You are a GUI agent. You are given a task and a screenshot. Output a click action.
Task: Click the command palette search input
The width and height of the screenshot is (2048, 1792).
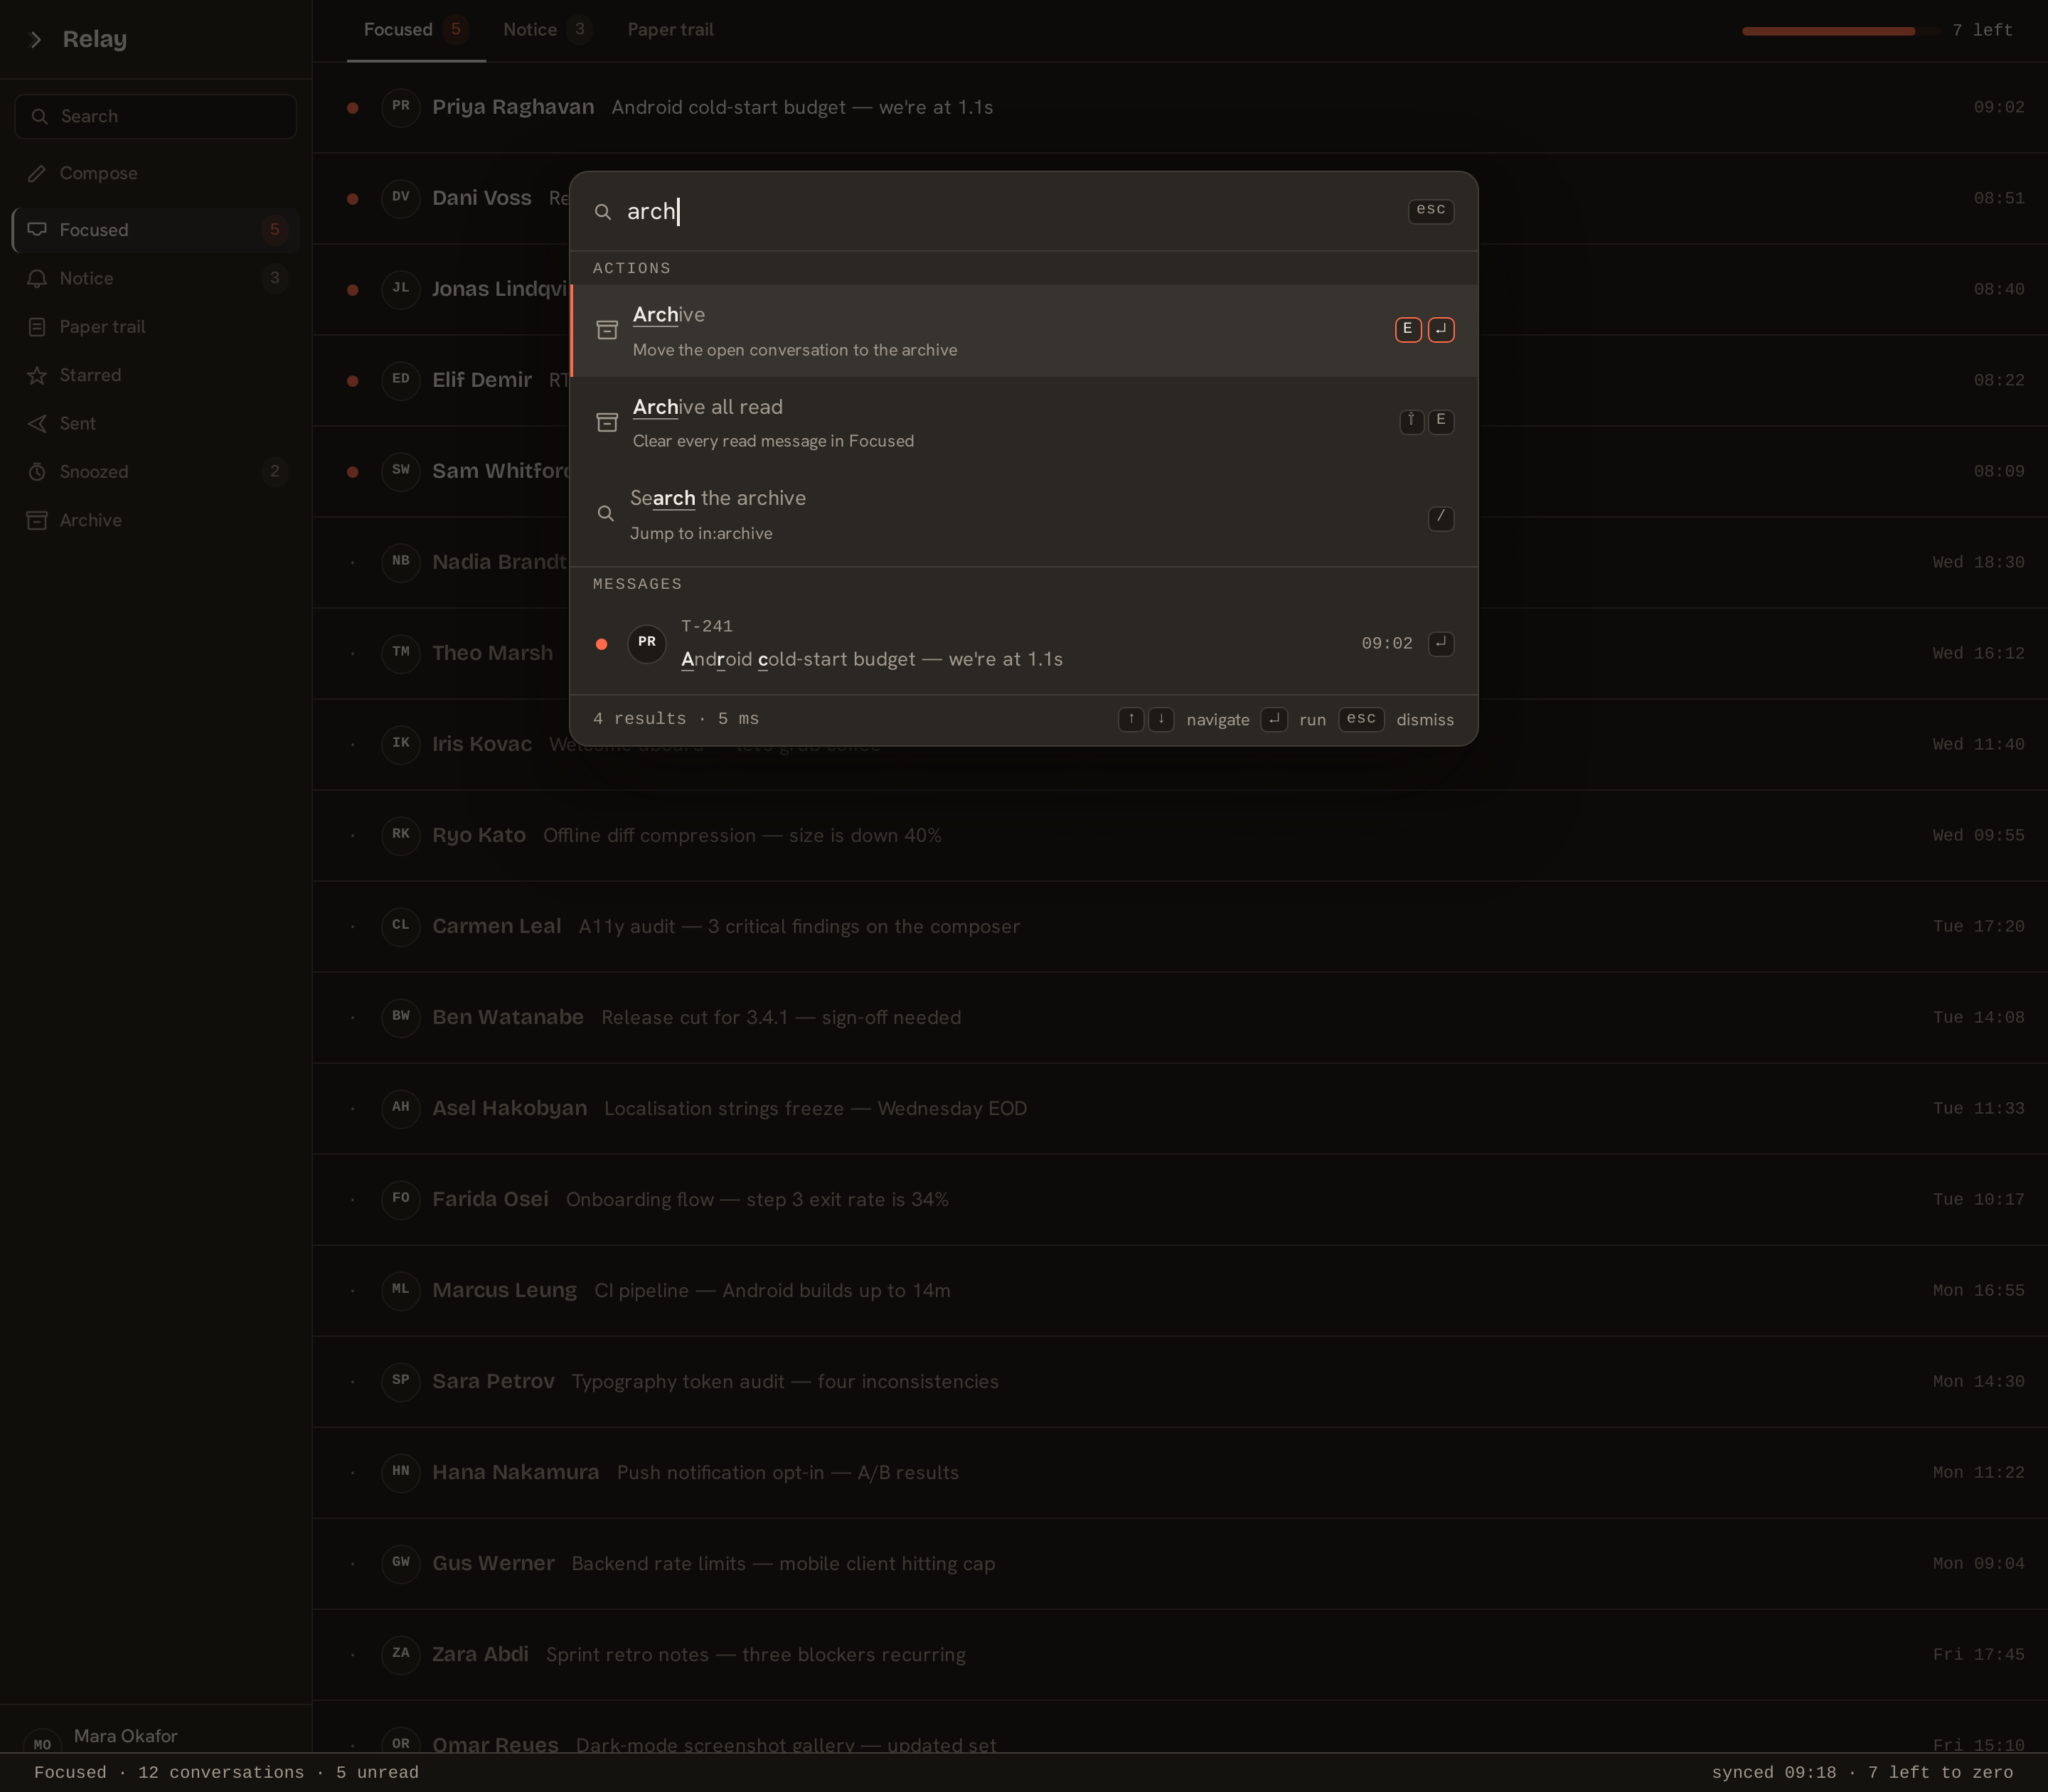coord(1010,211)
